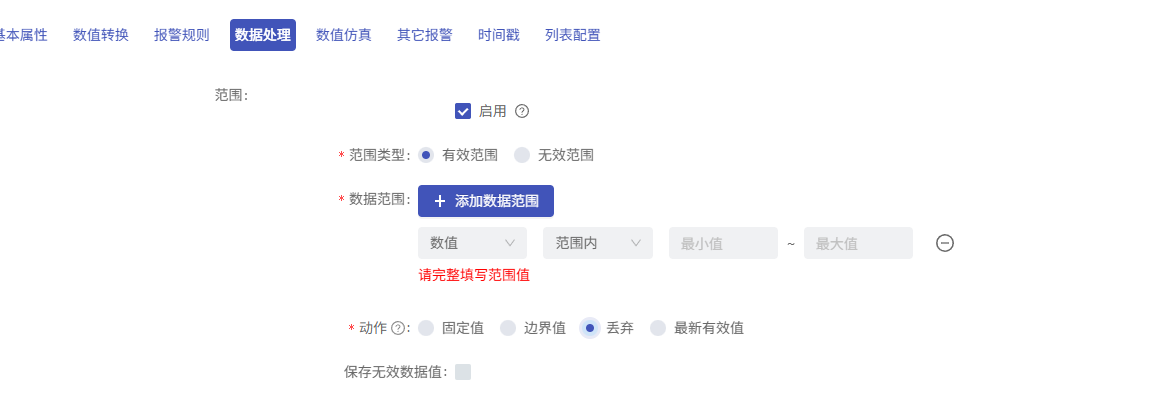Open the 数值 type dropdown
Screen dimensions: 1161x394
[472, 243]
